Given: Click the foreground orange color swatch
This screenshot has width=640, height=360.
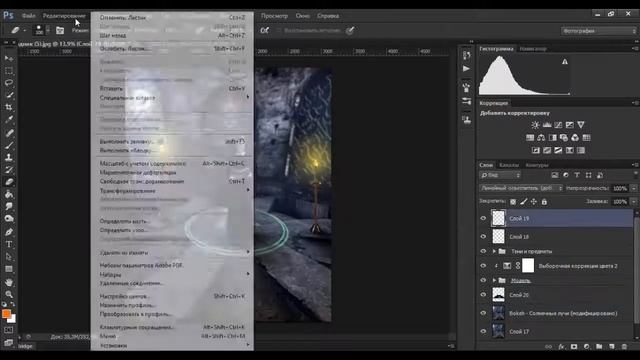Looking at the screenshot, I should (6, 313).
